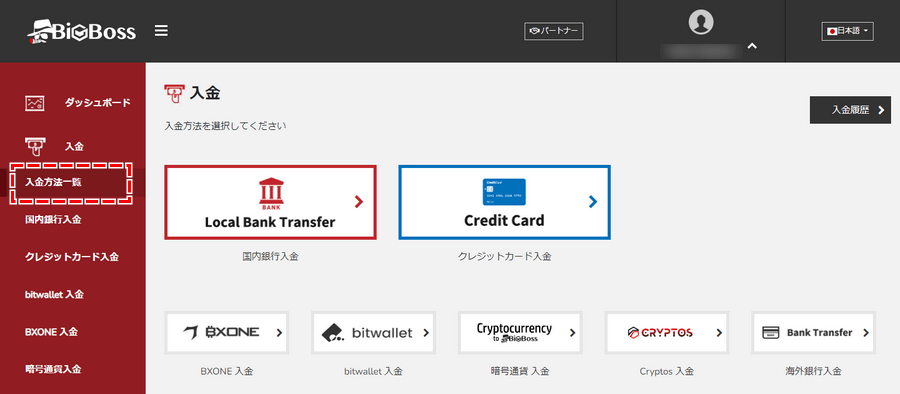
Task: Click the red bank building icon
Action: click(x=270, y=192)
